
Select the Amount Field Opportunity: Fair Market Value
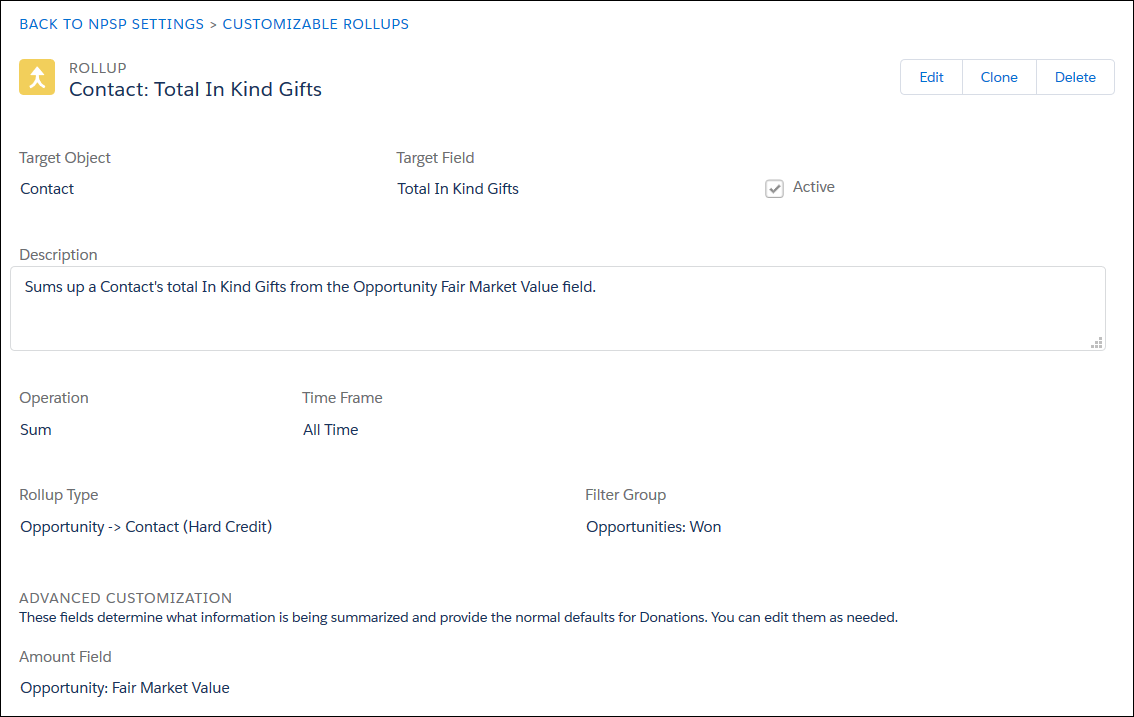(x=125, y=688)
